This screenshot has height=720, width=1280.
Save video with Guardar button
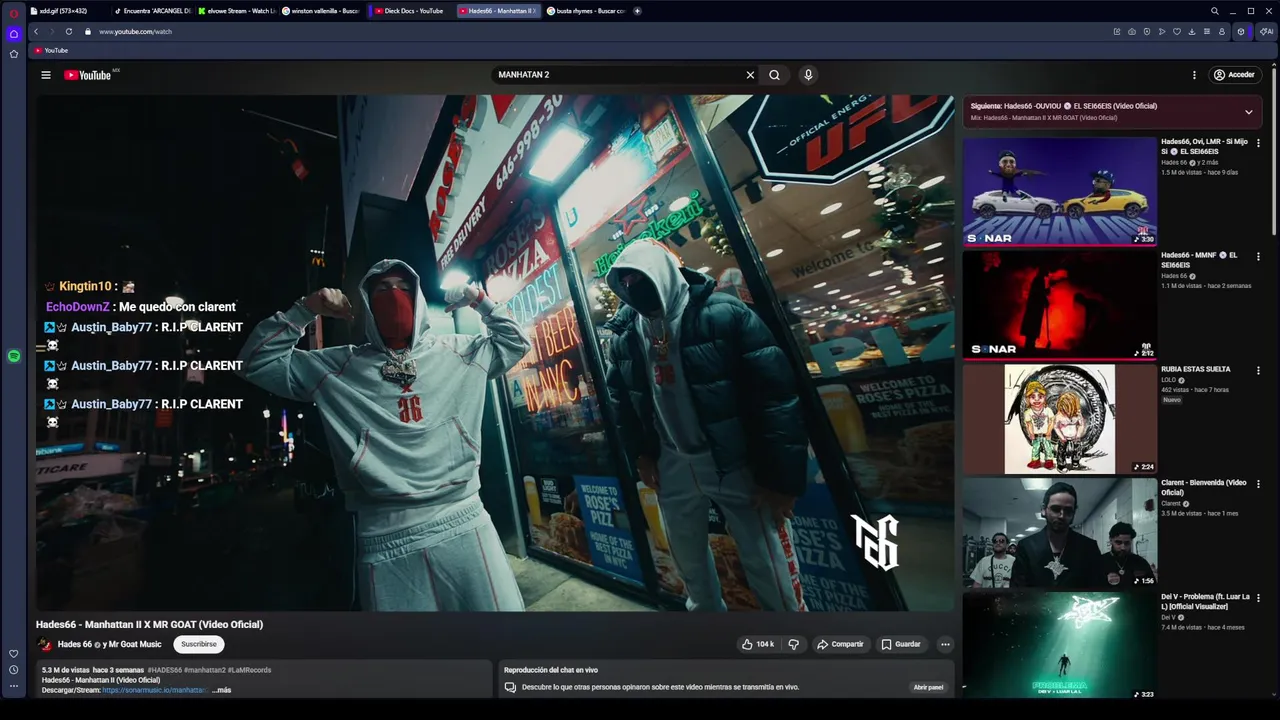point(900,644)
